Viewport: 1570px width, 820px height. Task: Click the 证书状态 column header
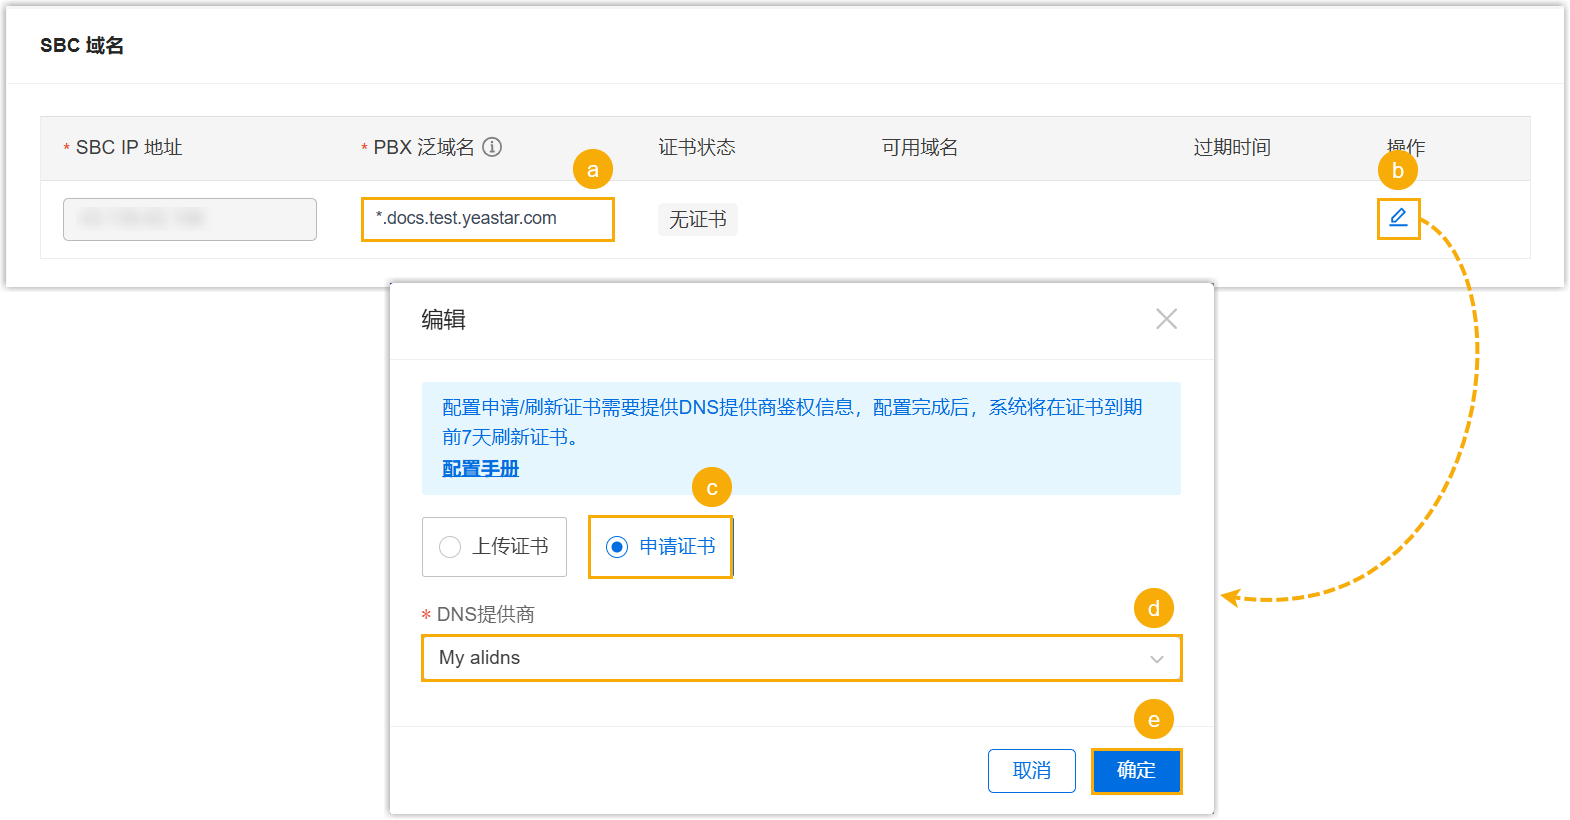[x=697, y=148]
